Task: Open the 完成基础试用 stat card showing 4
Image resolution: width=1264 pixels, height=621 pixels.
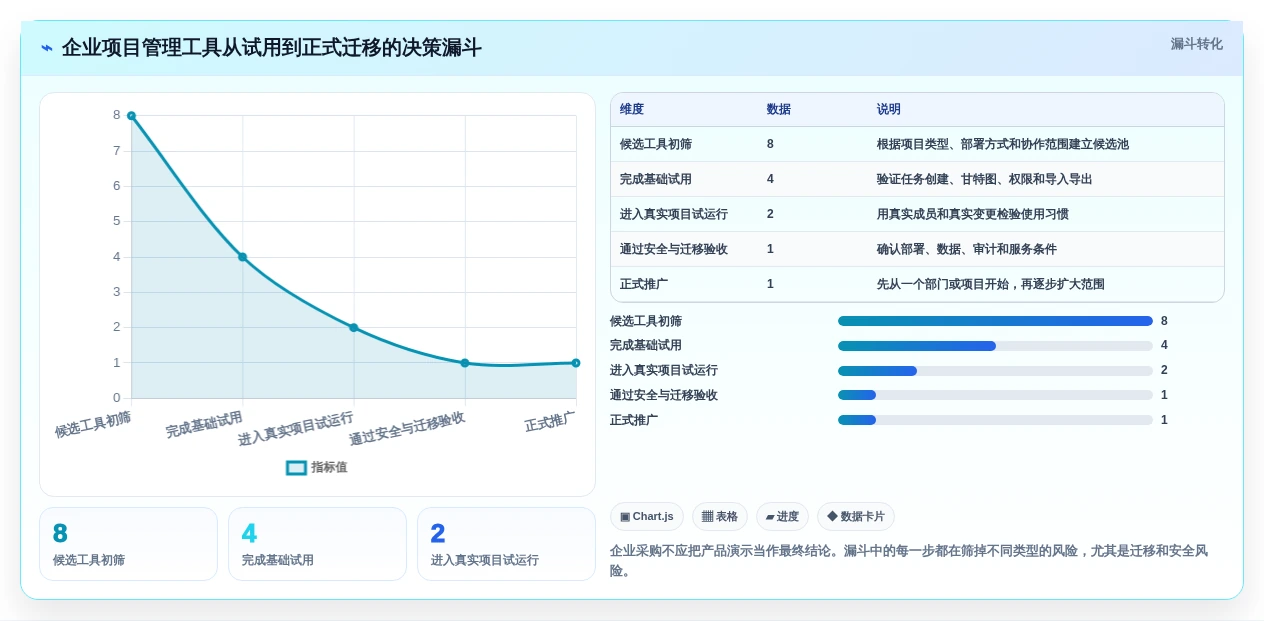Action: (317, 544)
